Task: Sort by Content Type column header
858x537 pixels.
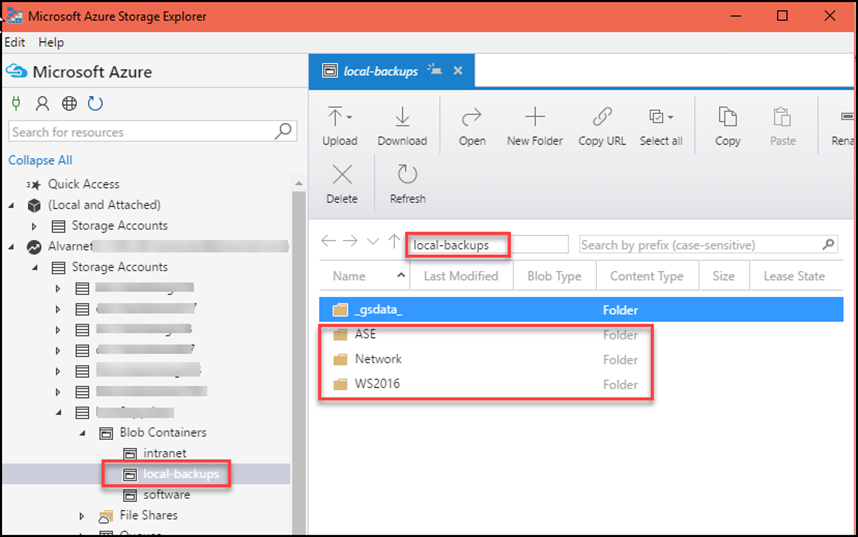Action: (x=647, y=276)
